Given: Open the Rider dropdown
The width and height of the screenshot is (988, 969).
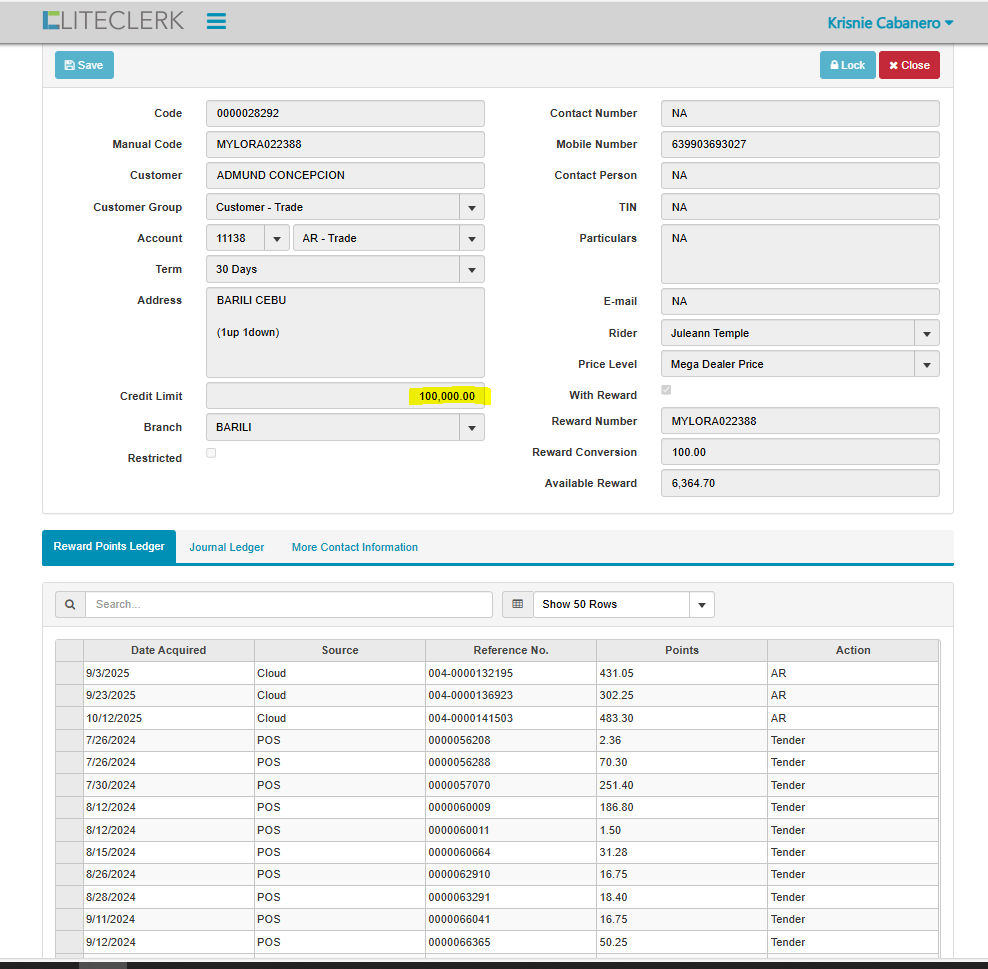Looking at the screenshot, I should pyautogui.click(x=926, y=333).
